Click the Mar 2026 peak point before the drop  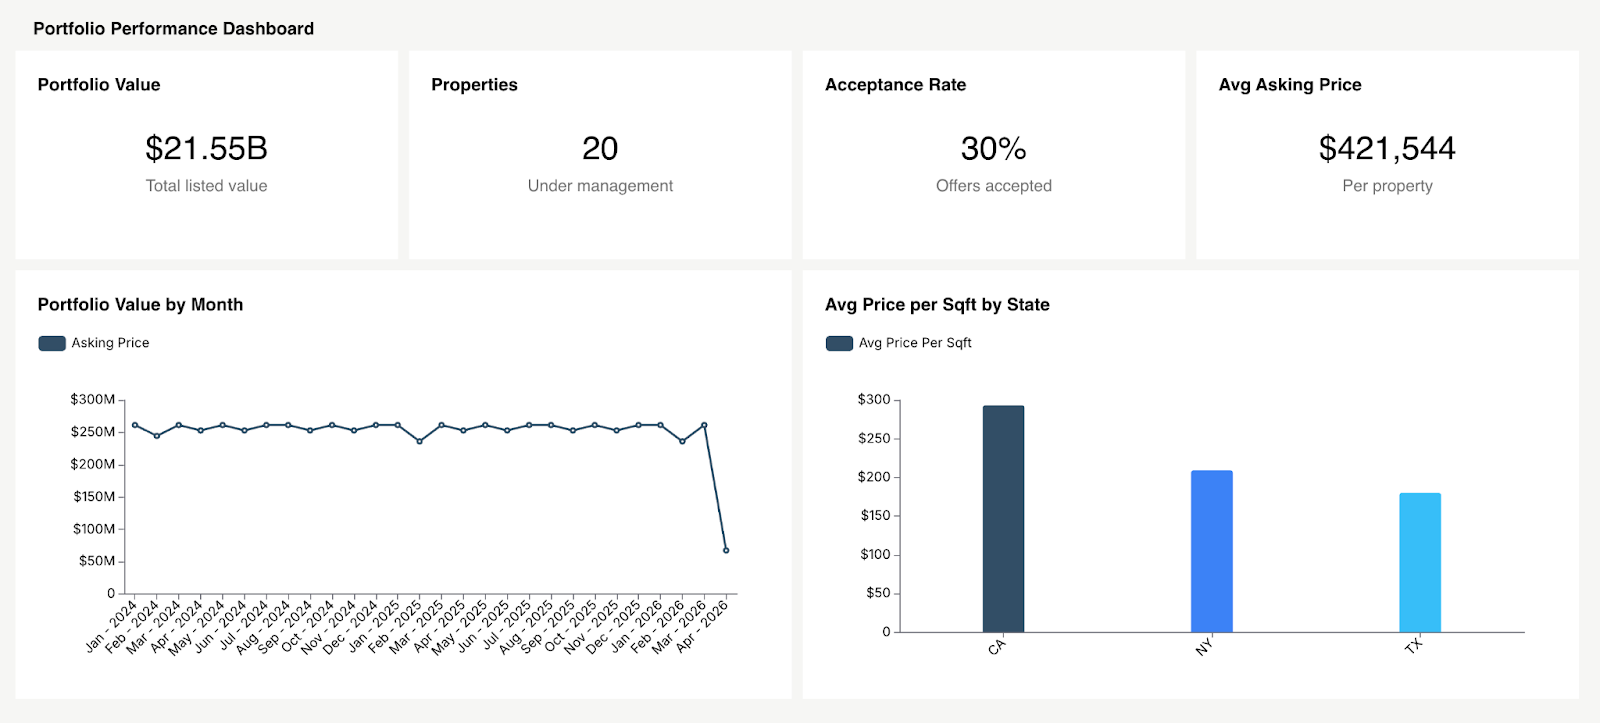click(x=704, y=424)
